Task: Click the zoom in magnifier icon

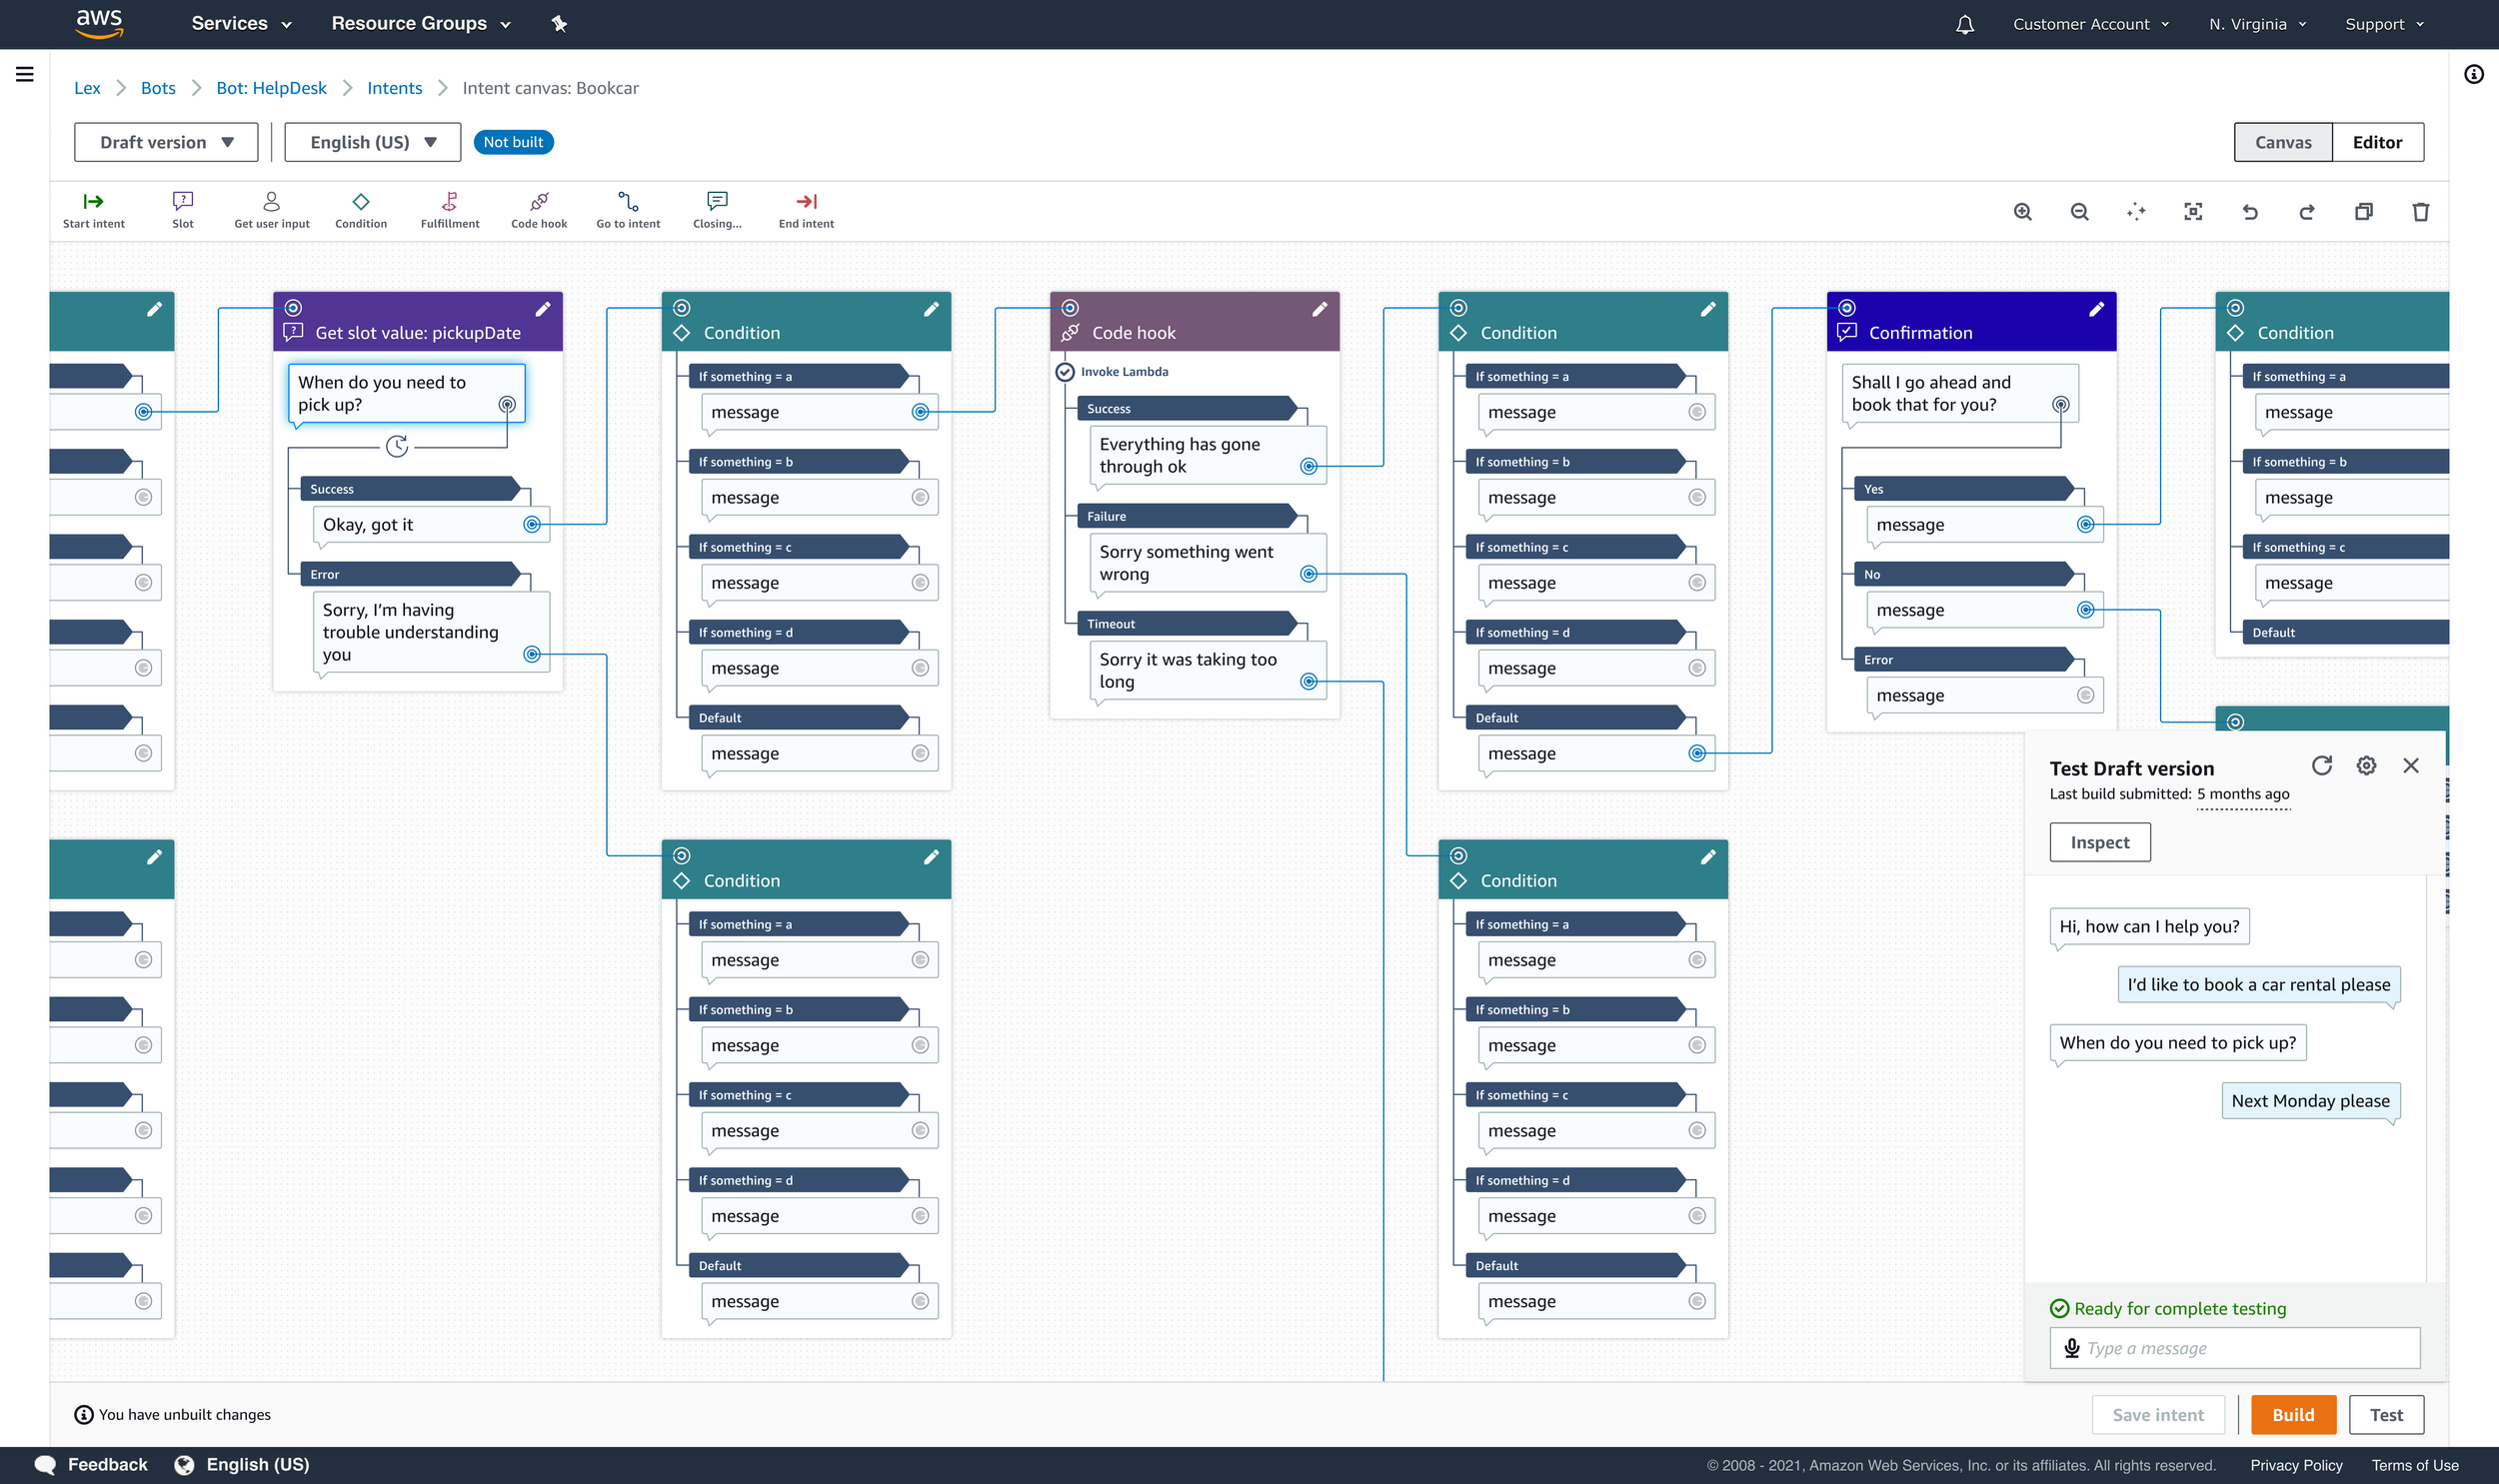Action: click(2022, 212)
